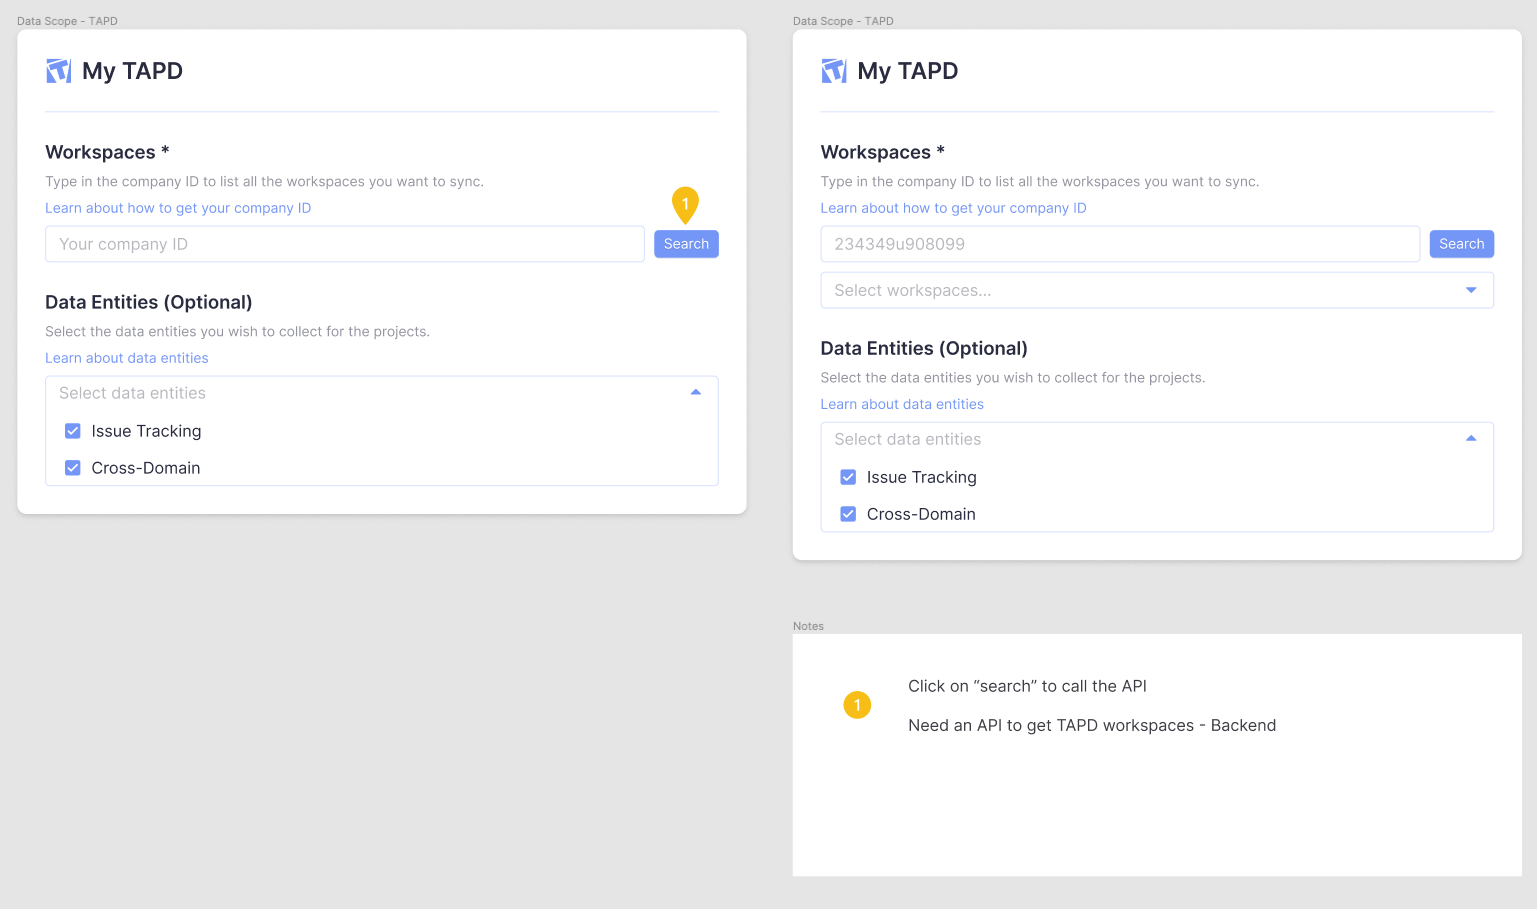This screenshot has width=1537, height=909.
Task: Click Cross-Domain label in right panel
Action: coord(921,514)
